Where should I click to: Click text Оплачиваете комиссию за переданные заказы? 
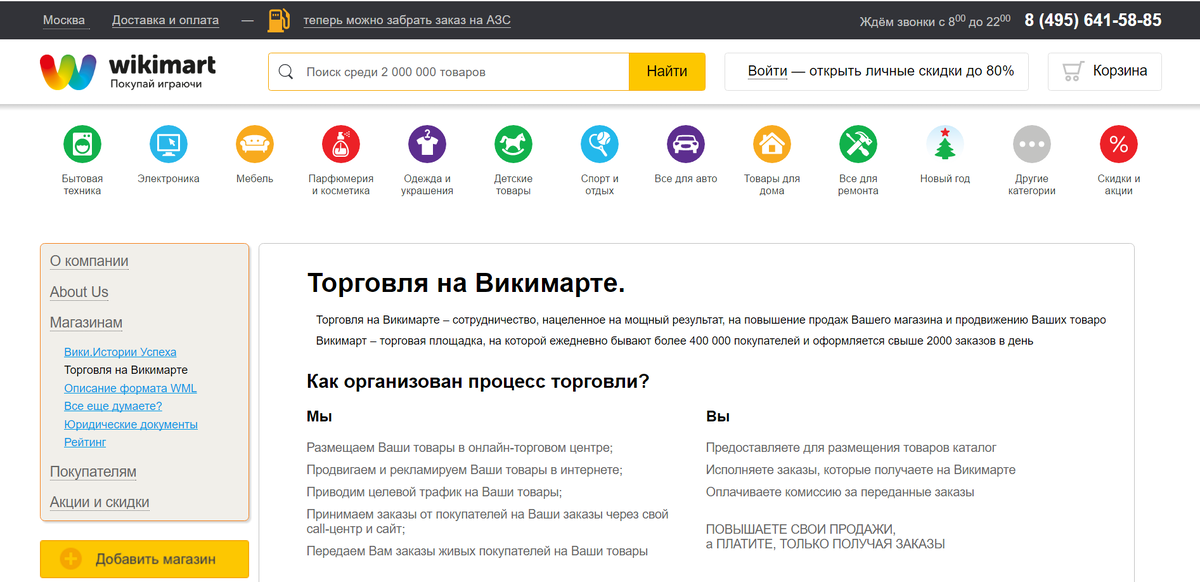pos(840,492)
